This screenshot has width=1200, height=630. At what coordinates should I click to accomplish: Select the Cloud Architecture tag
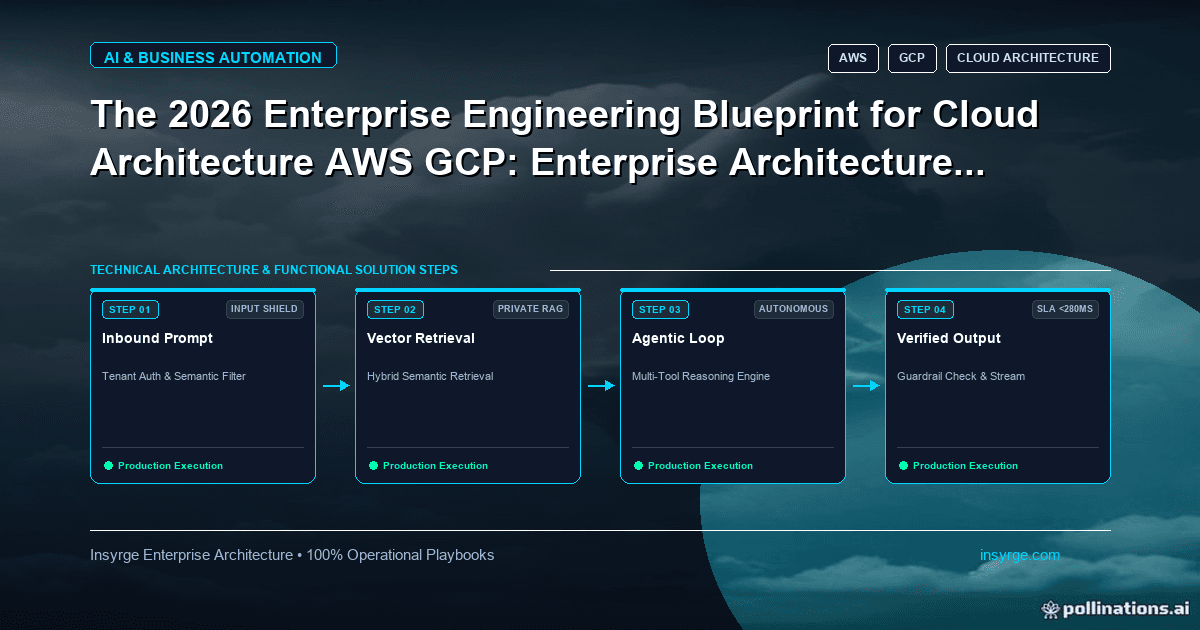click(x=1028, y=58)
